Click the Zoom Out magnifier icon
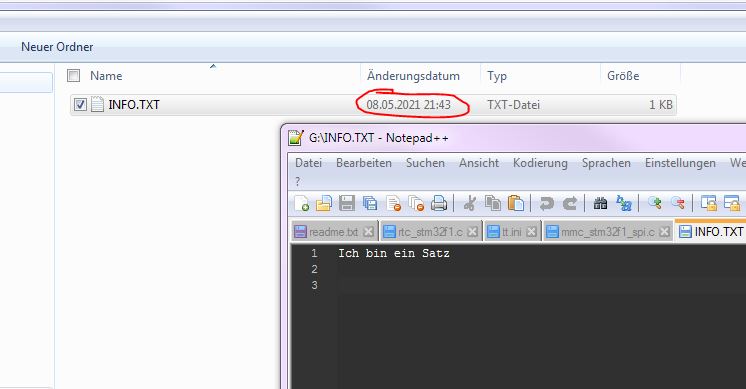 pos(677,204)
